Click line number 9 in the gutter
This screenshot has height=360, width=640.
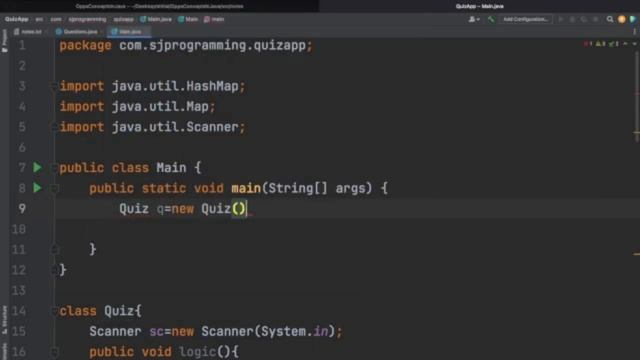click(x=22, y=209)
